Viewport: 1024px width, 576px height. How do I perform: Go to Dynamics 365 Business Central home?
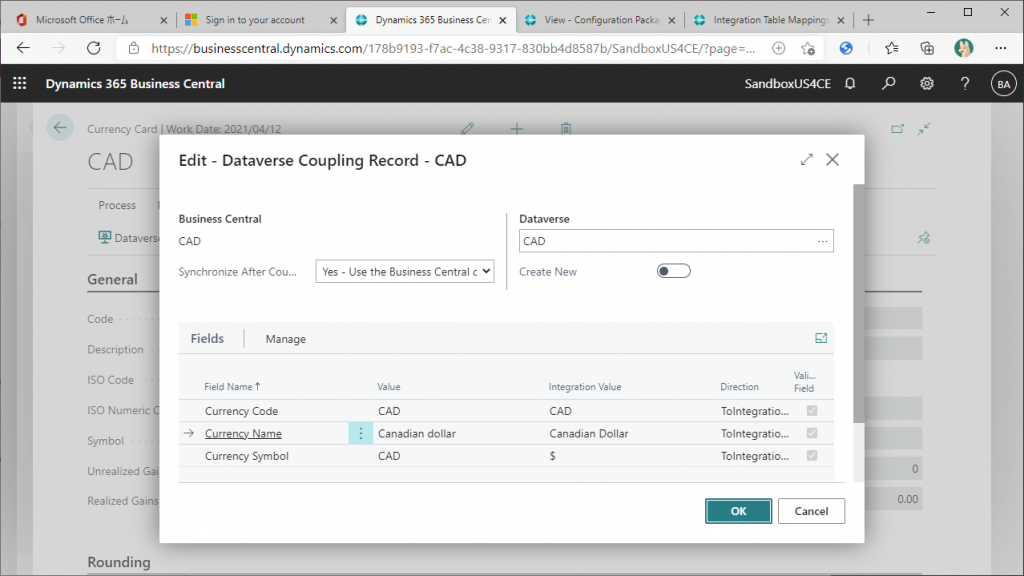[135, 84]
